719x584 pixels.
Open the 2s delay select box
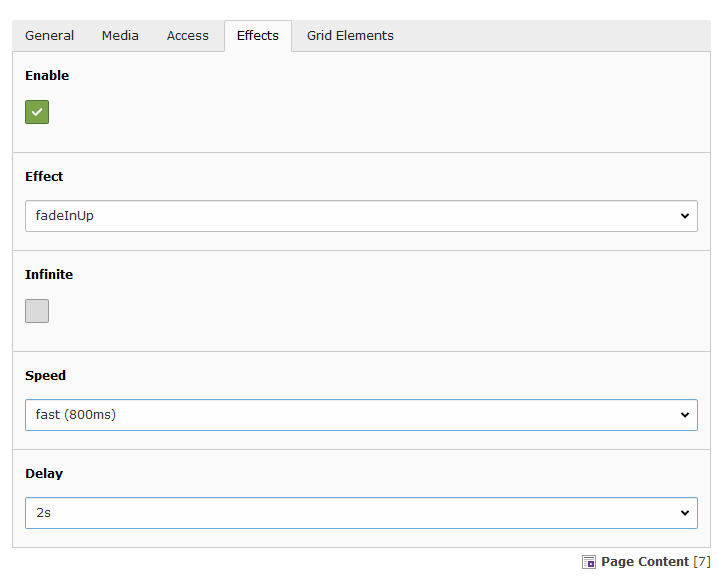[360, 513]
